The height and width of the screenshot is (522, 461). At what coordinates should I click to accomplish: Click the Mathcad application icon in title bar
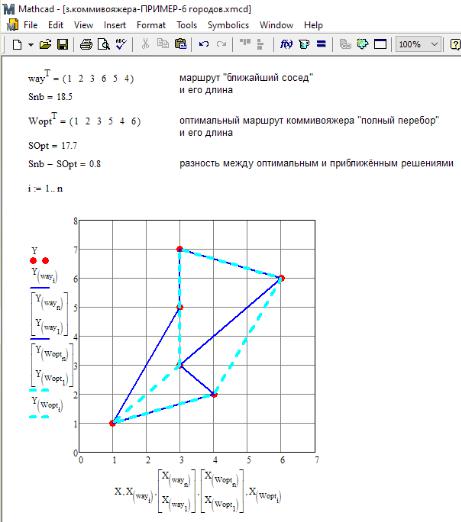coord(9,9)
